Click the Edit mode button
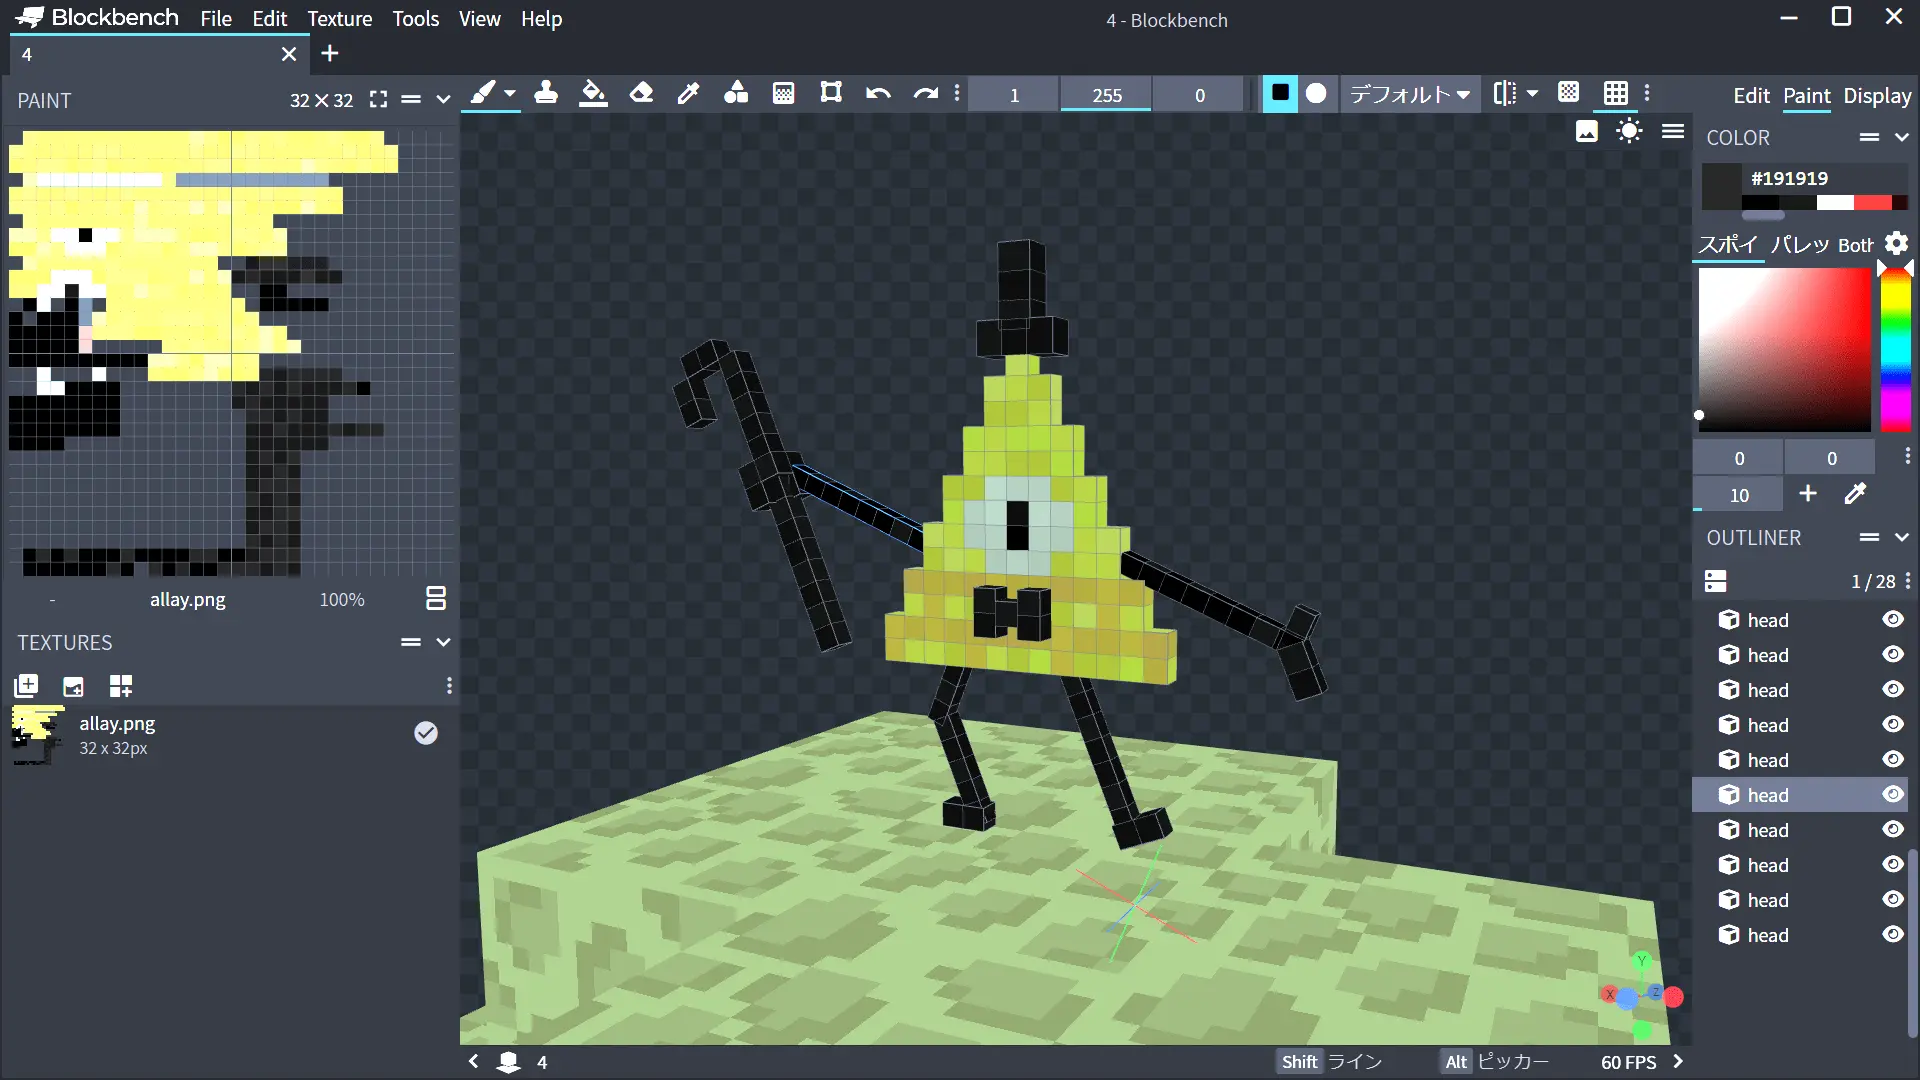This screenshot has height=1080, width=1920. [1751, 96]
